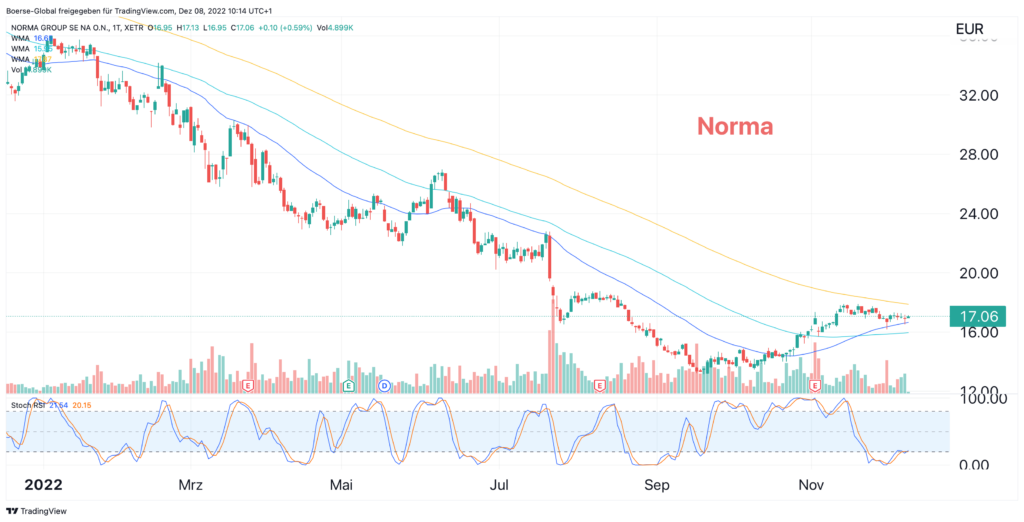Image resolution: width=1024 pixels, height=522 pixels.
Task: Click the red Norma text annotation
Action: pos(735,126)
